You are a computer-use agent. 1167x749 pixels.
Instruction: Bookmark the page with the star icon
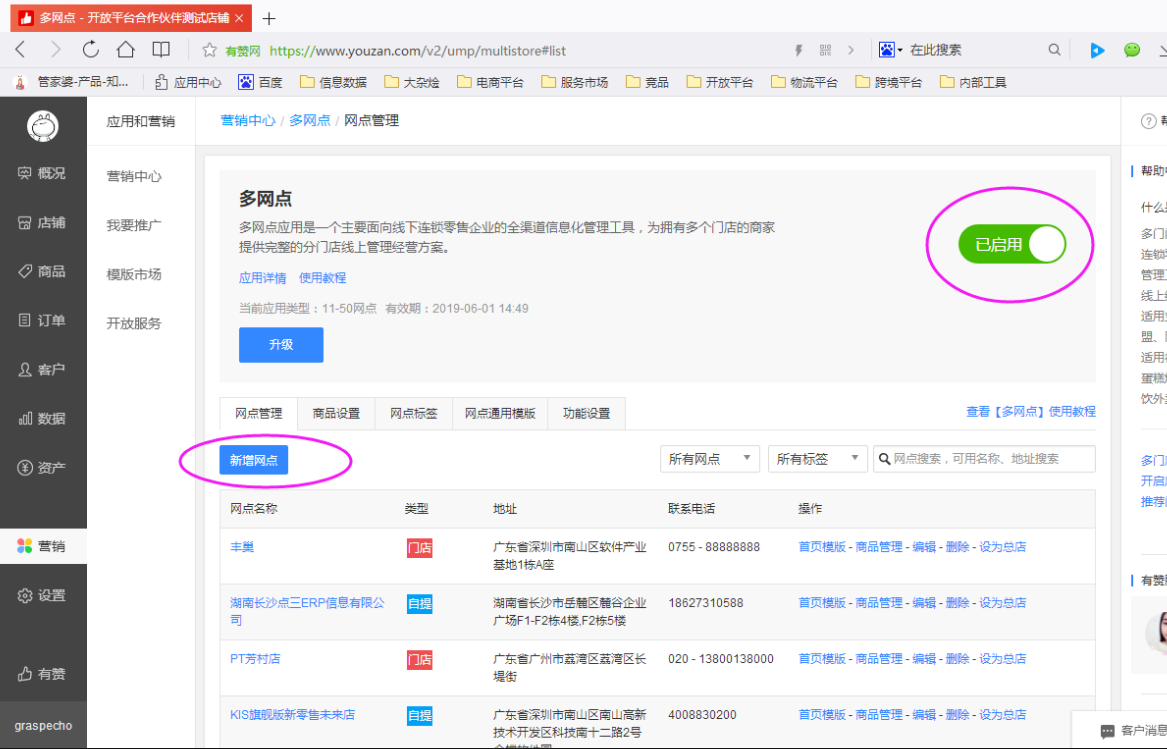tap(209, 50)
